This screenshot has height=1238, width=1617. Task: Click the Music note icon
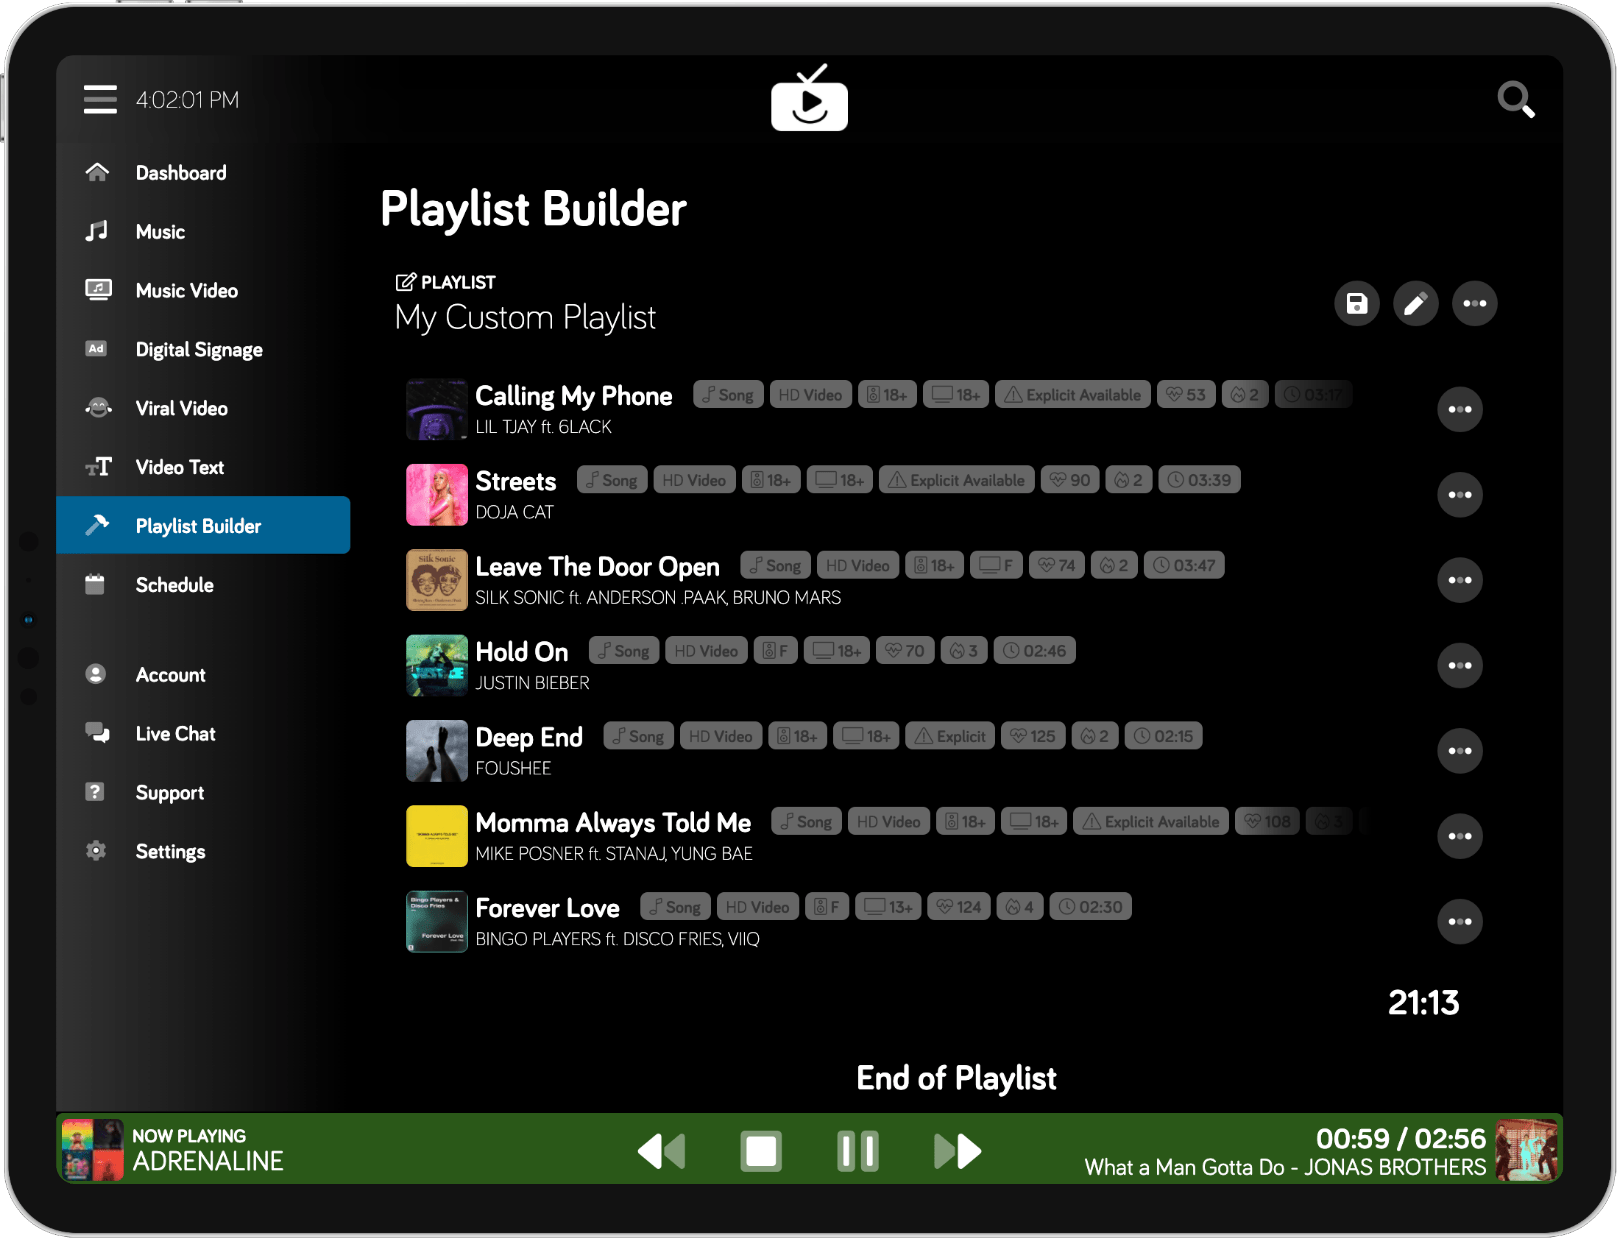[x=97, y=232]
